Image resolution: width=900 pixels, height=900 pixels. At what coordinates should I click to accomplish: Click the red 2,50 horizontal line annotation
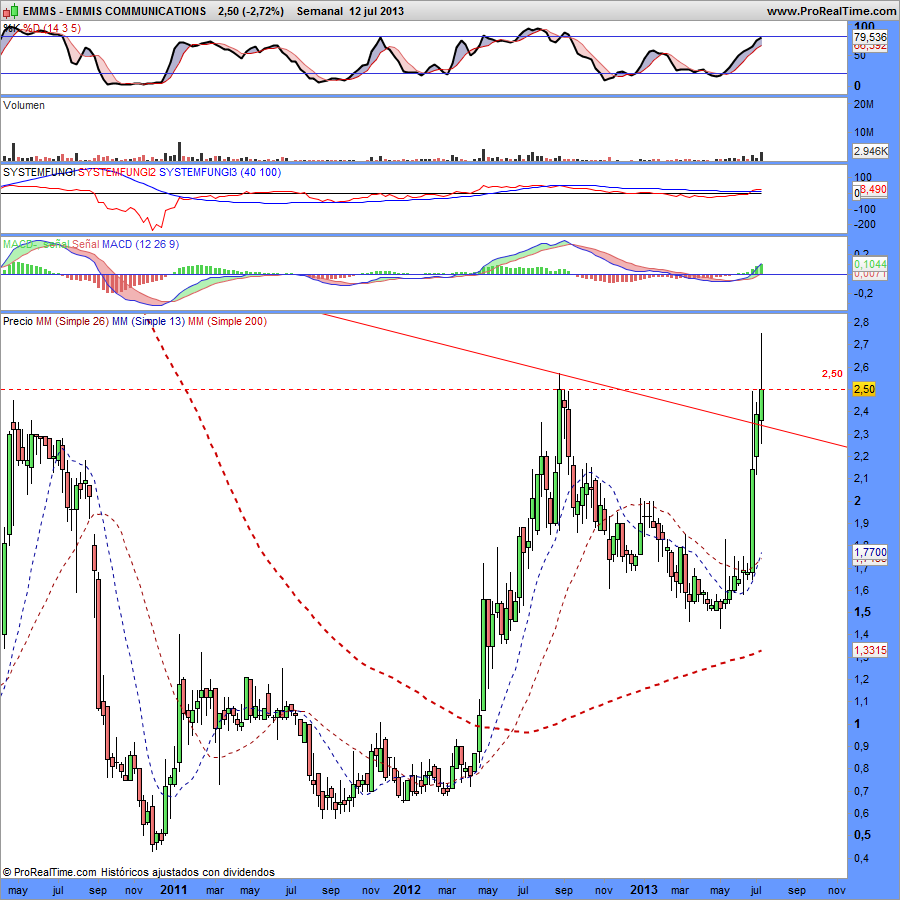(832, 374)
